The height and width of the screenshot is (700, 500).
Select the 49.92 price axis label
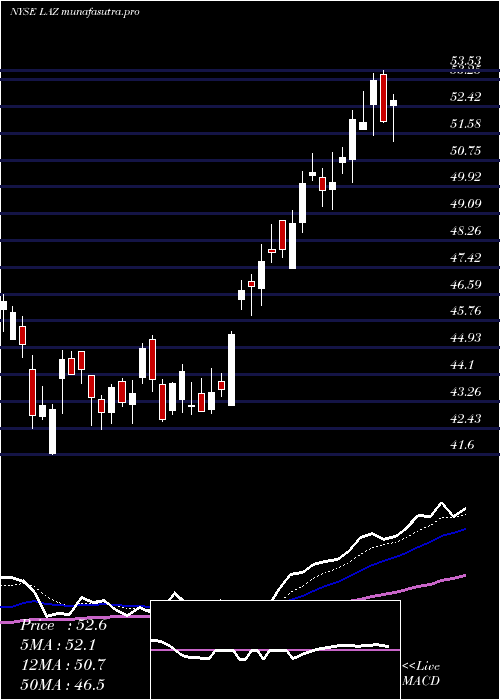pos(466,177)
